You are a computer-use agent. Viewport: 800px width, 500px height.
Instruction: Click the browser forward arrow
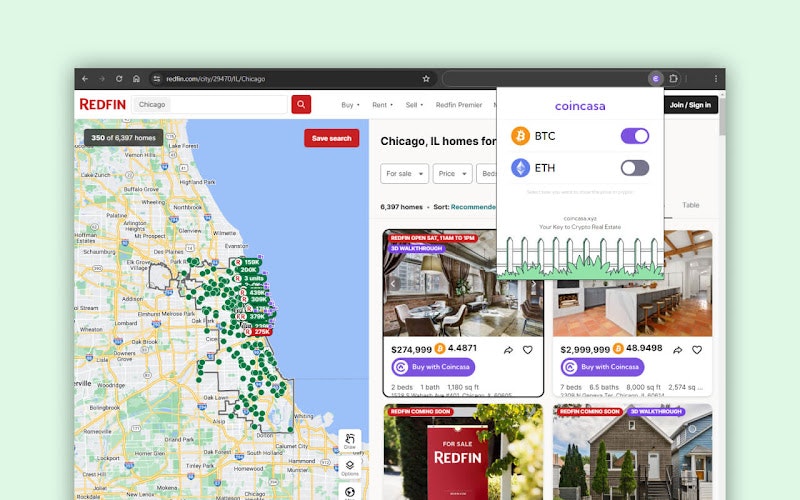[102, 79]
